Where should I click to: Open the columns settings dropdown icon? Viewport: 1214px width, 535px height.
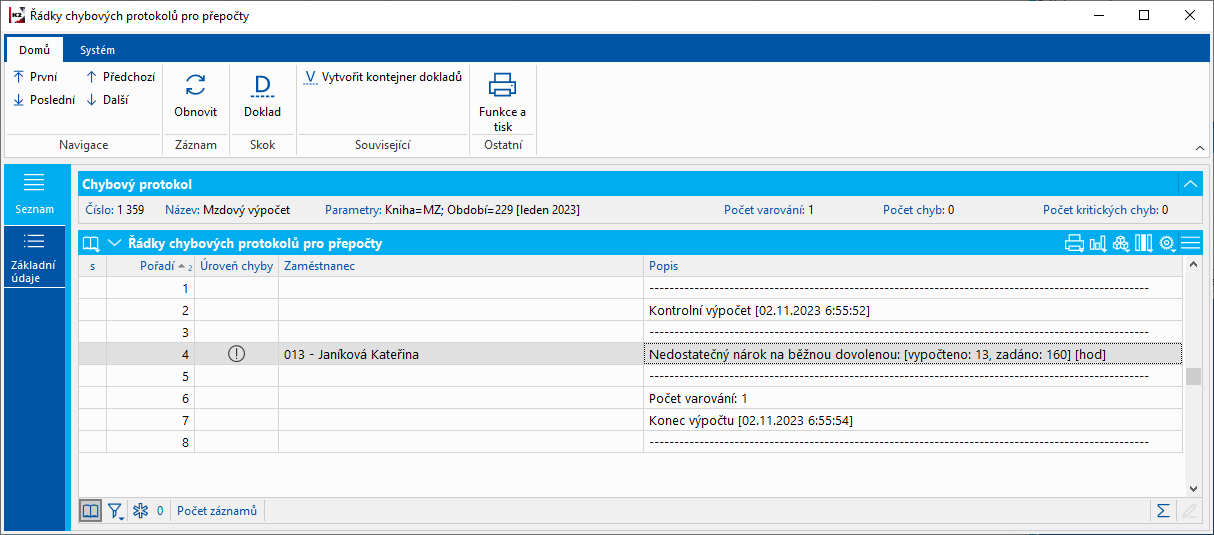pos(1143,243)
